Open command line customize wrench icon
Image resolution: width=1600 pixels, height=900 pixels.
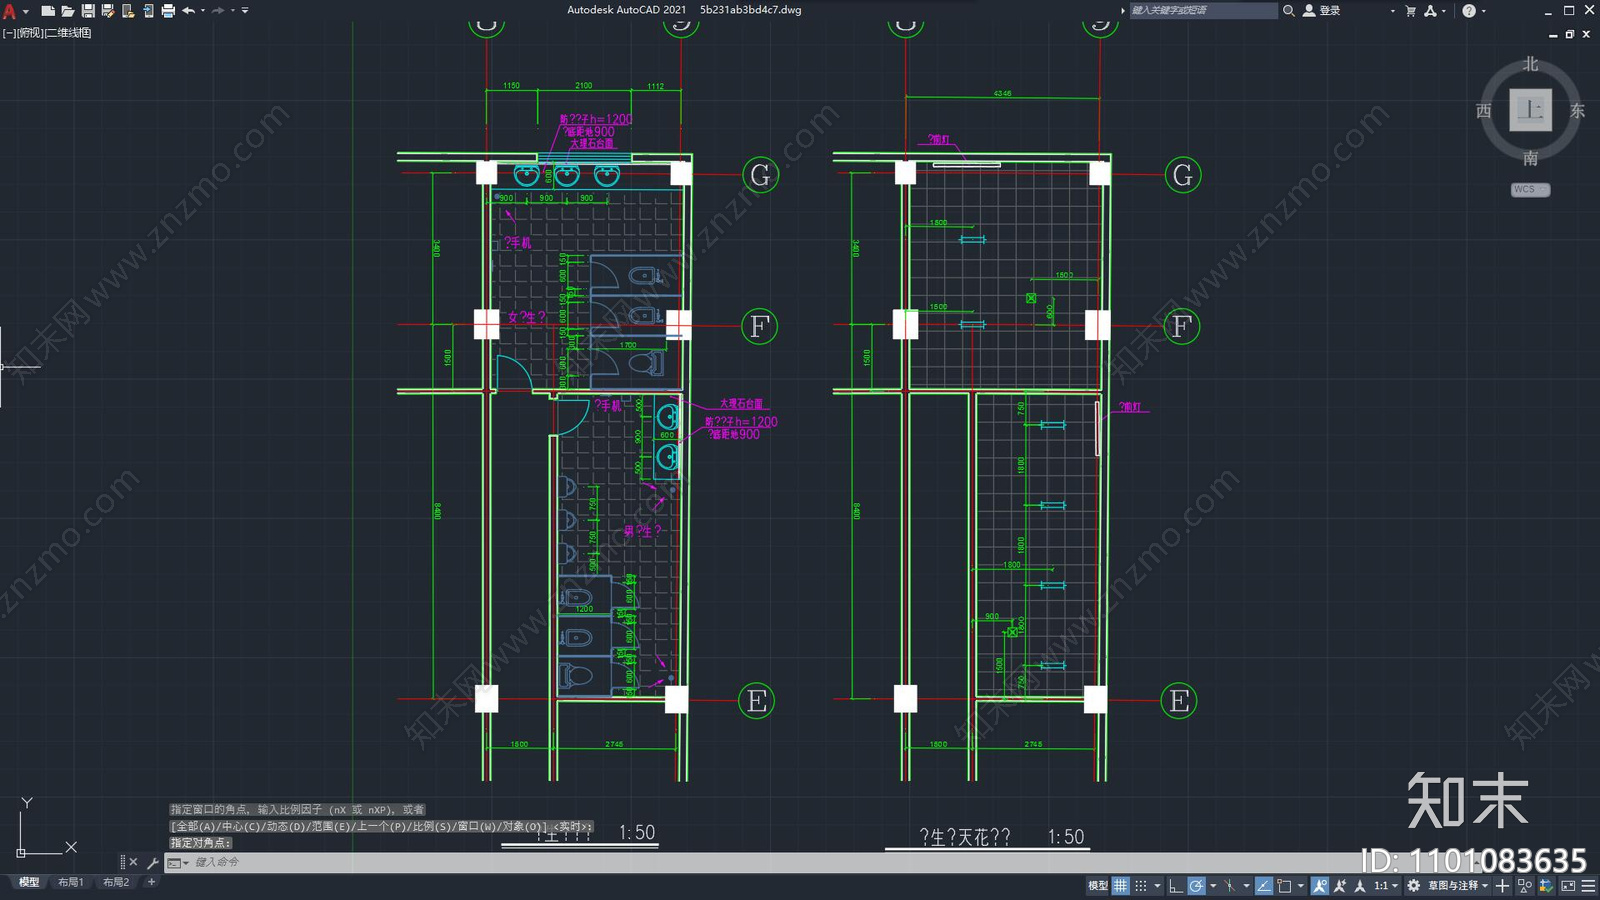[x=152, y=862]
